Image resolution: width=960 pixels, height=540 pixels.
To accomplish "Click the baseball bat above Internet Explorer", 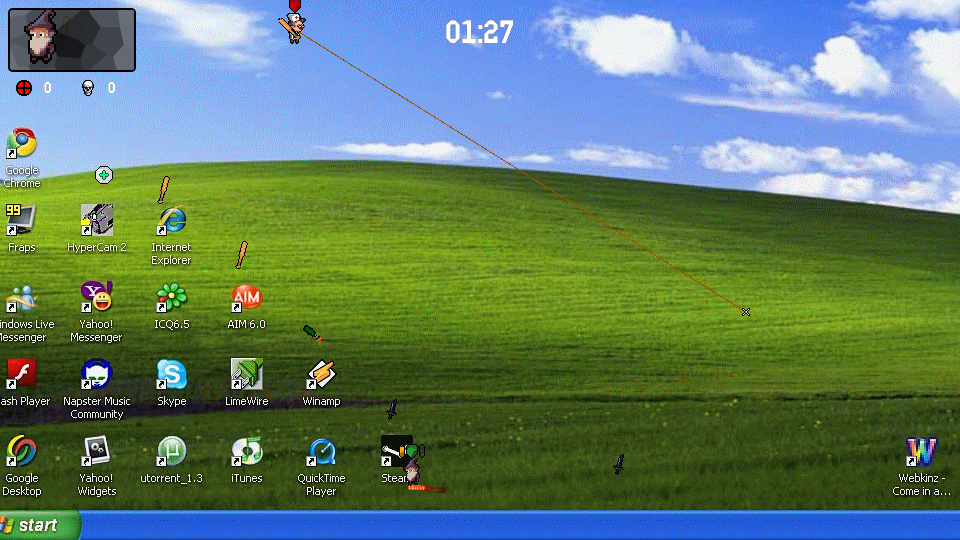I will tap(163, 190).
